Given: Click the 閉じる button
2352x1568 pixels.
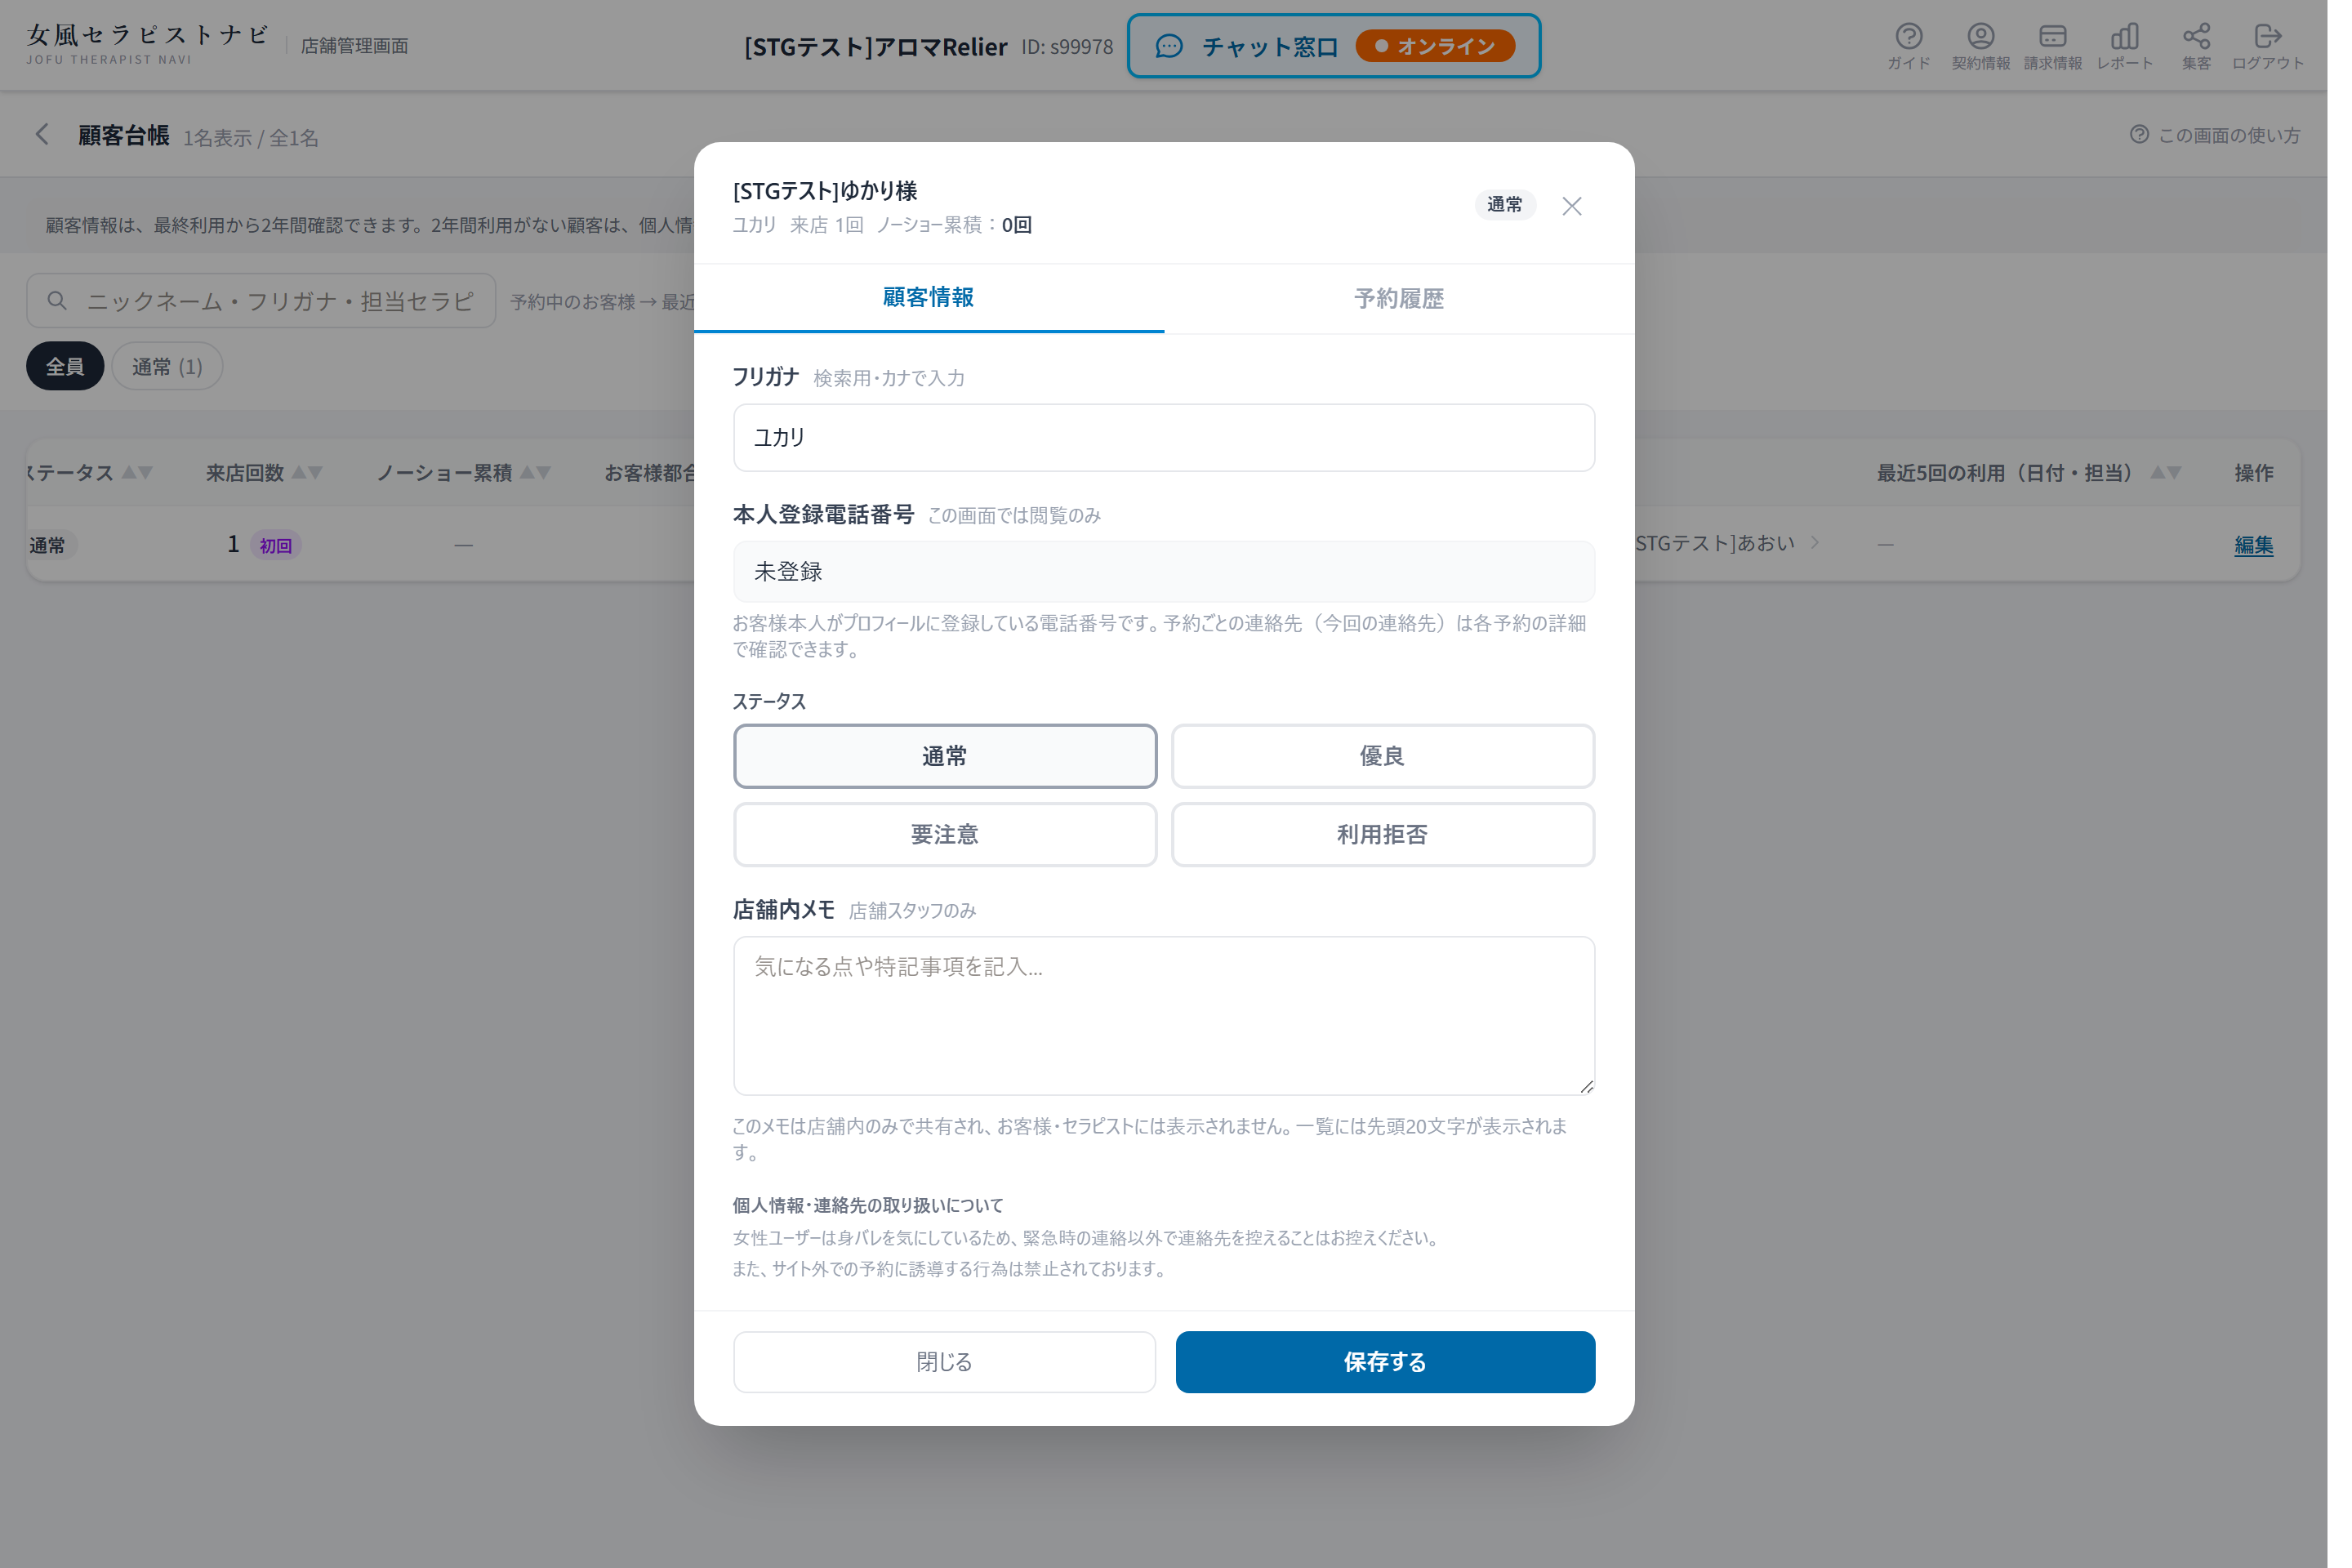Looking at the screenshot, I should (945, 1362).
